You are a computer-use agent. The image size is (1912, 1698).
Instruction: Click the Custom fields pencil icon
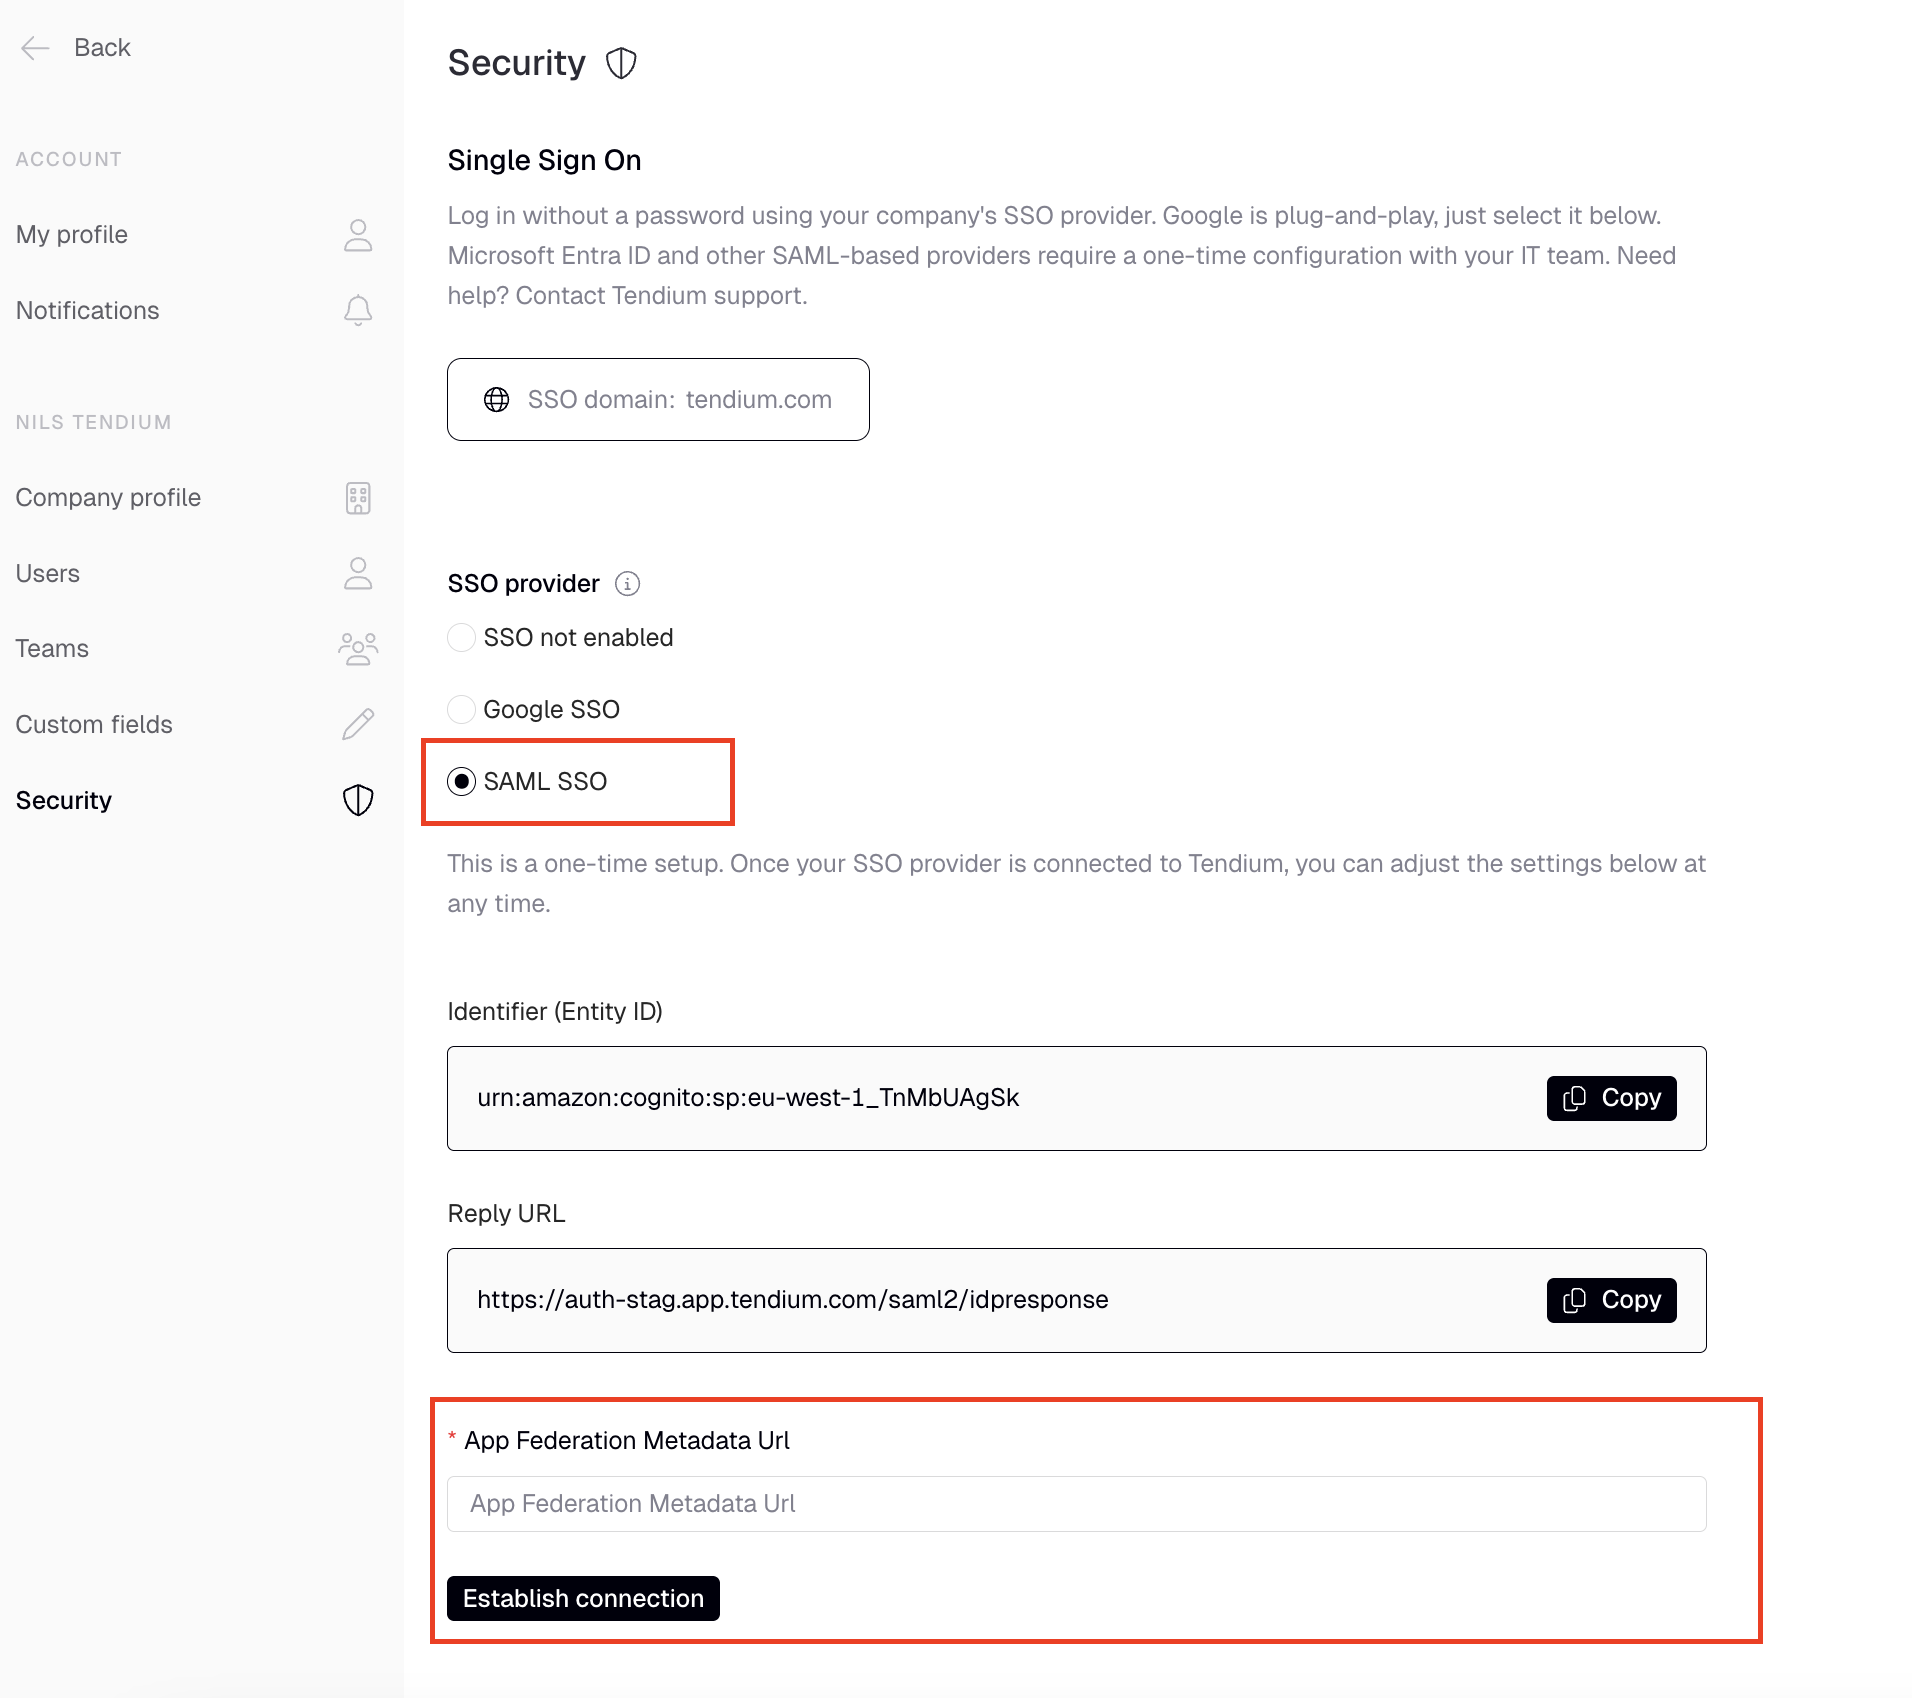pos(357,724)
